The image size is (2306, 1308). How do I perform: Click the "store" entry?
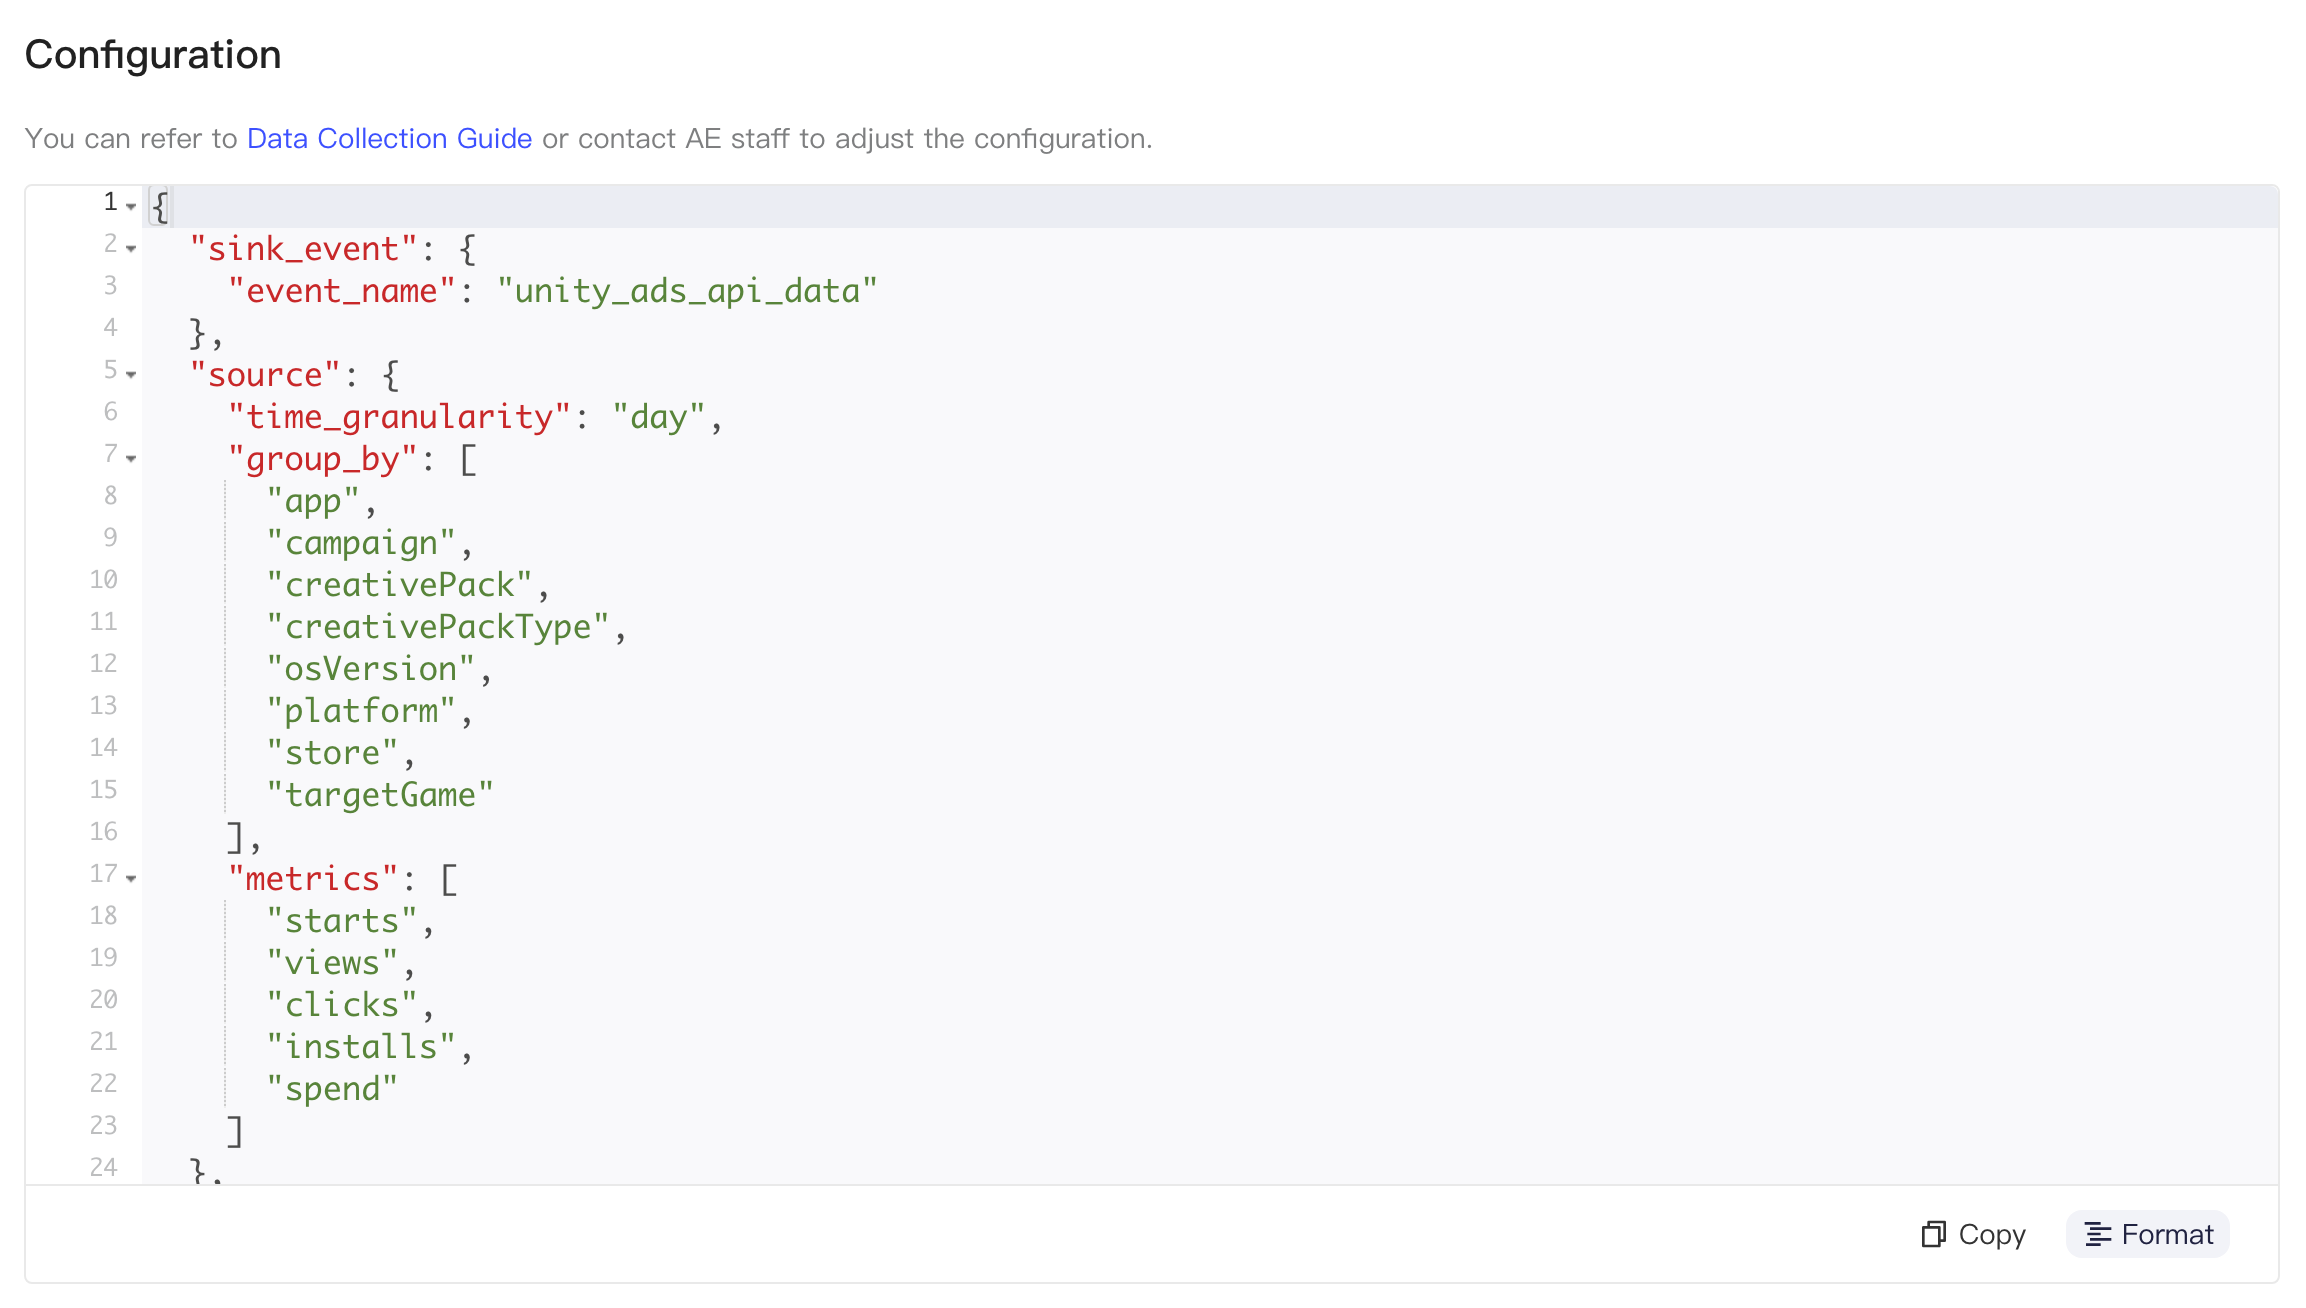(x=332, y=753)
